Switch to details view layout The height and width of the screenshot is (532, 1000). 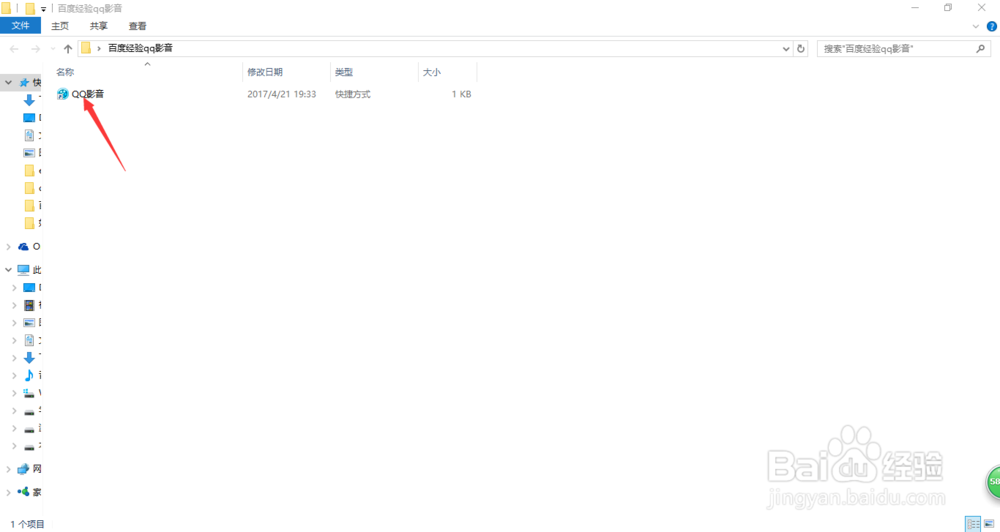(x=973, y=524)
